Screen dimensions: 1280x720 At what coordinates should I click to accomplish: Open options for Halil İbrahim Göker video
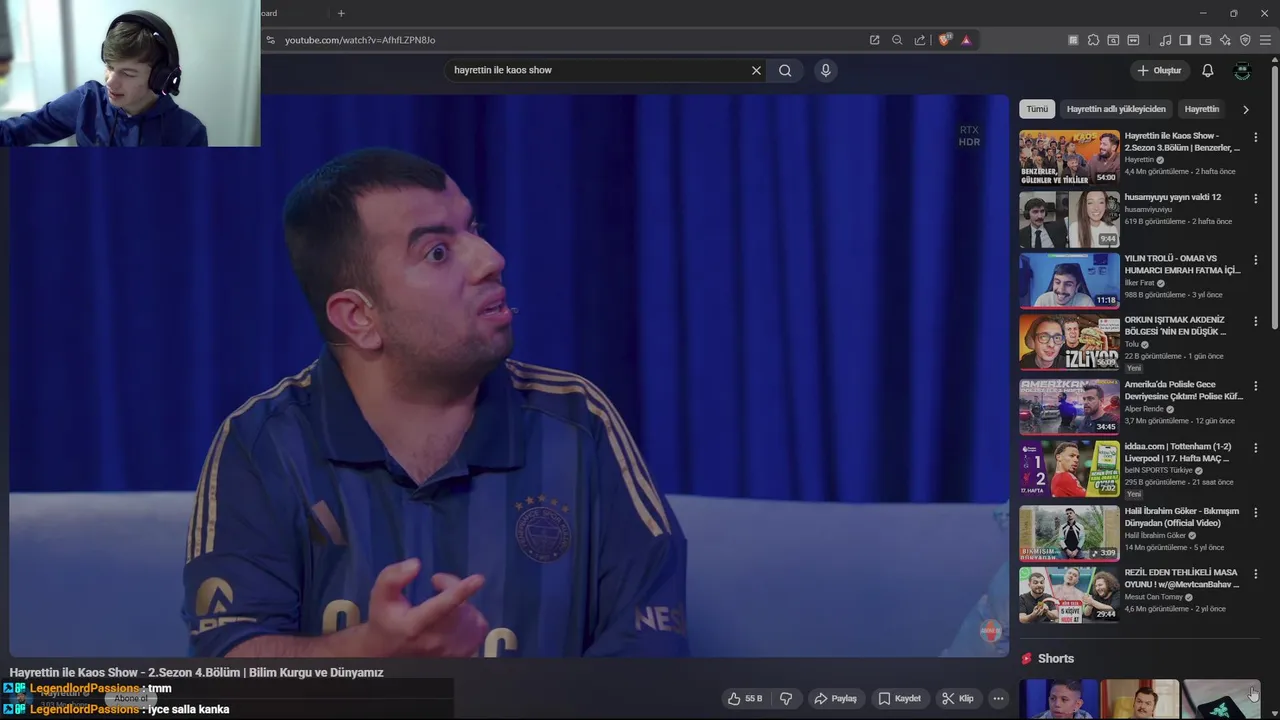tap(1256, 513)
